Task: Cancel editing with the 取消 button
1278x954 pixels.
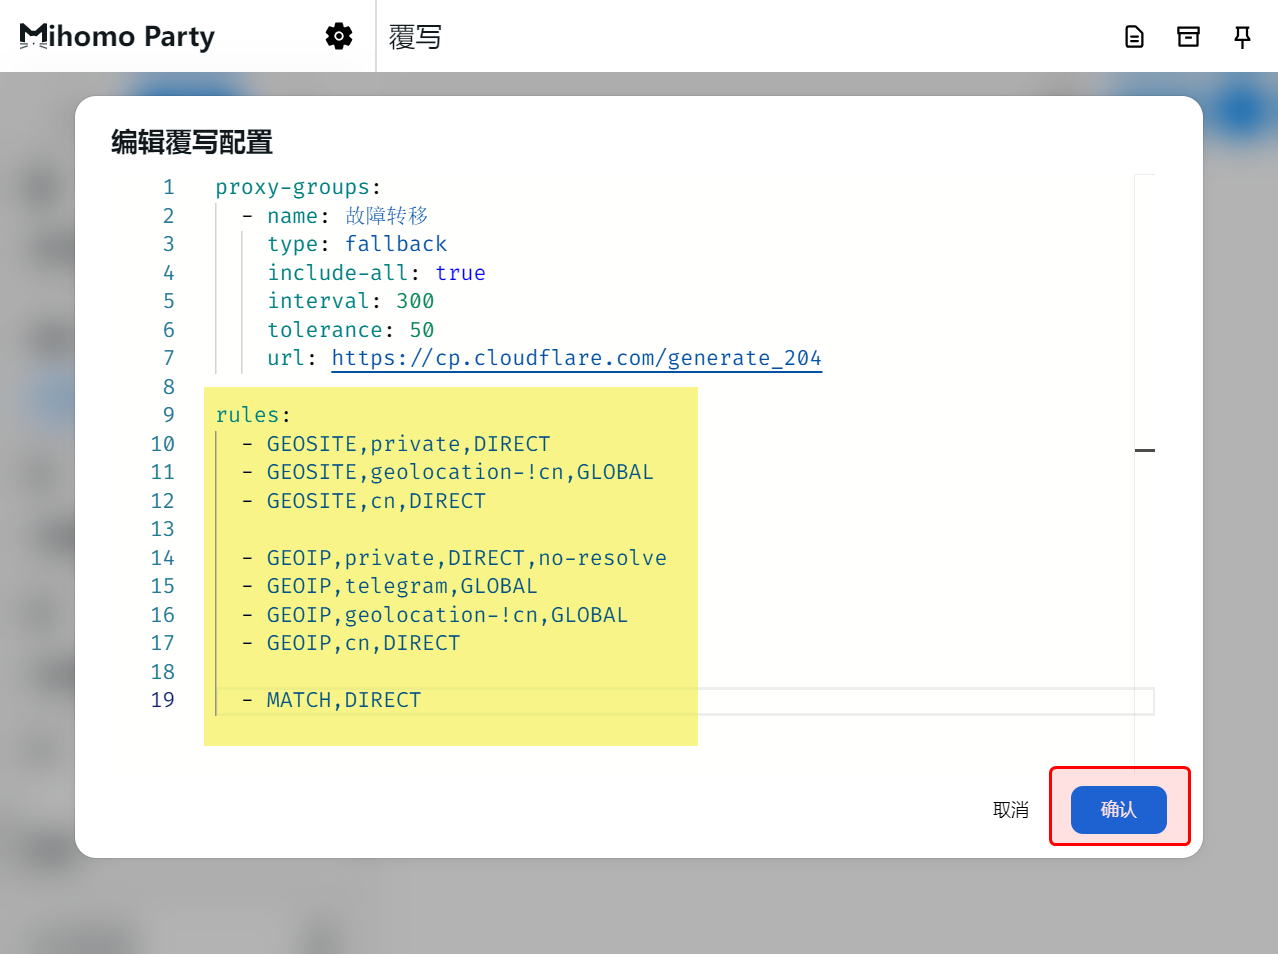Action: point(1010,810)
